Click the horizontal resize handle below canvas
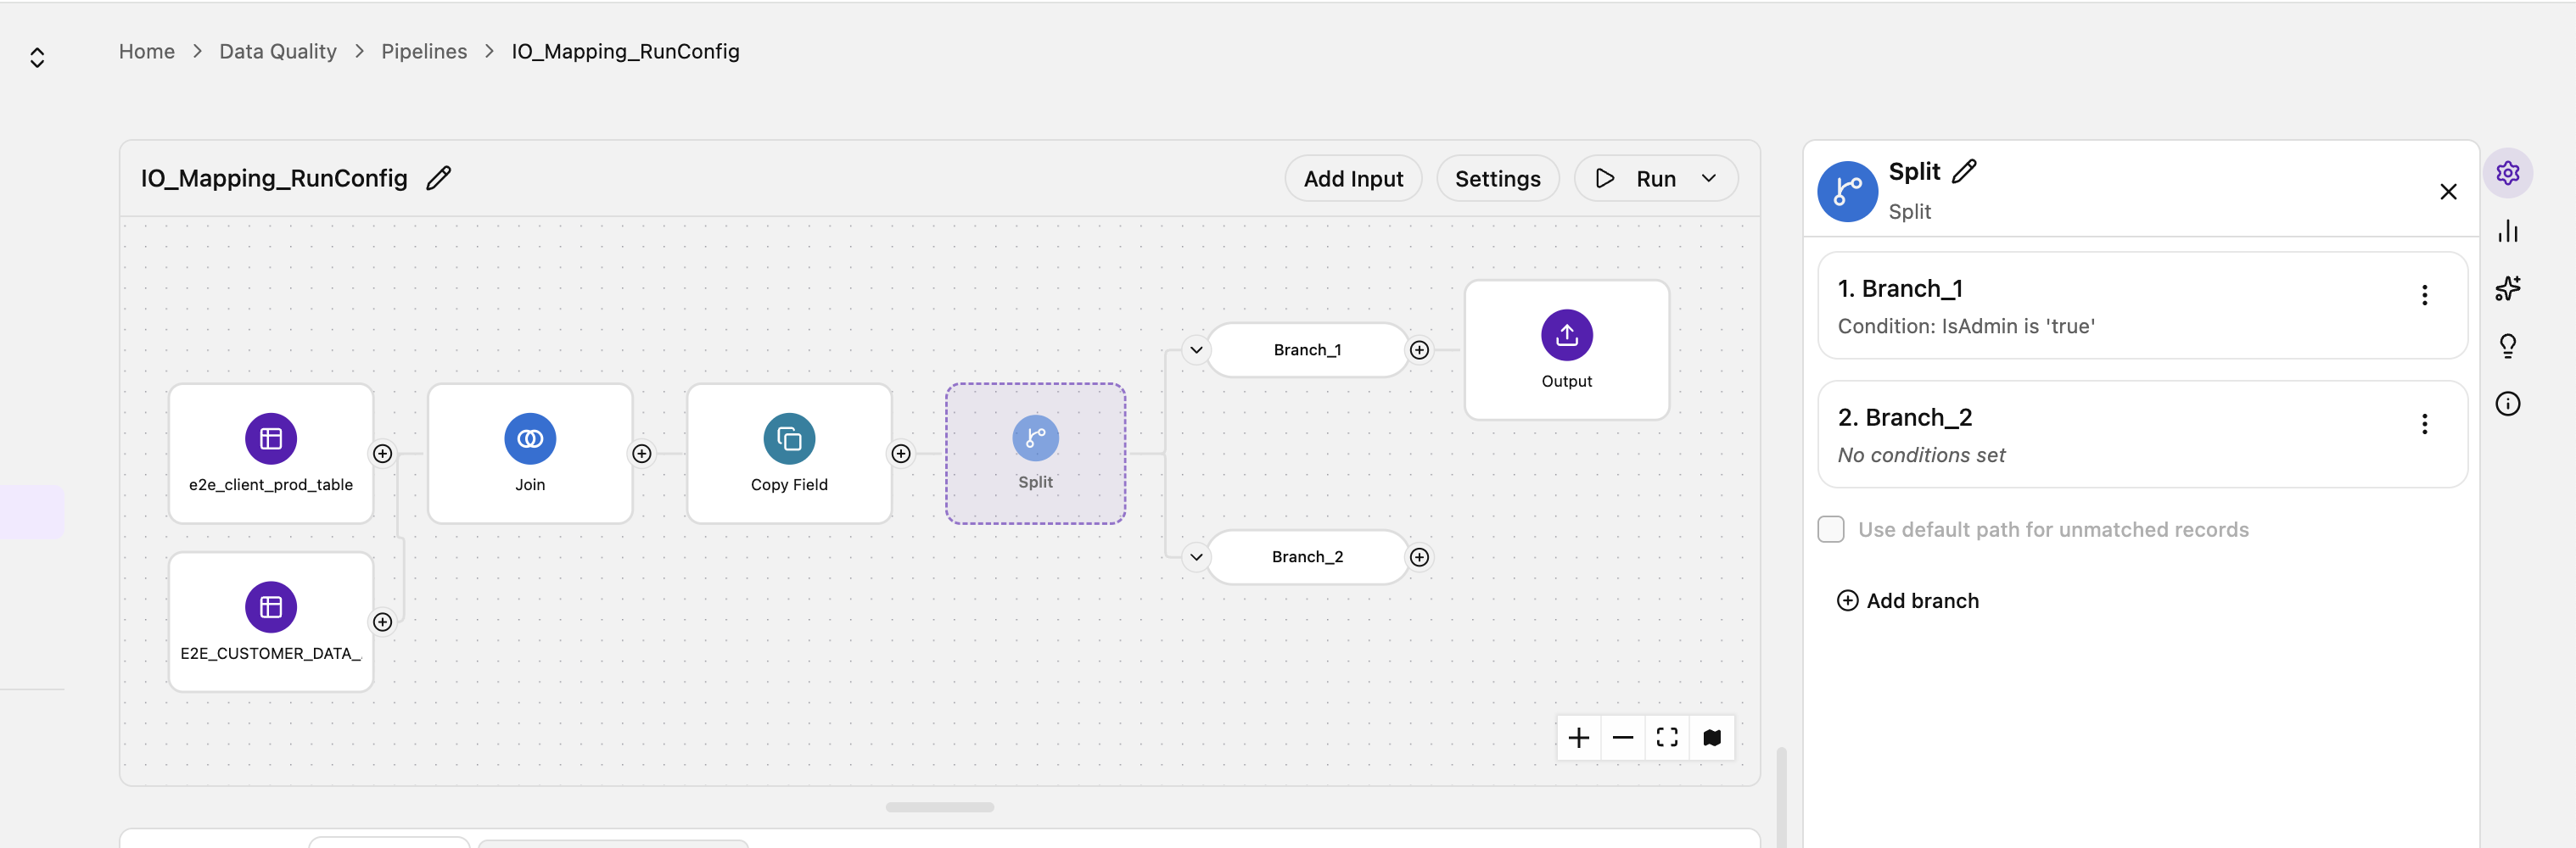 939,807
